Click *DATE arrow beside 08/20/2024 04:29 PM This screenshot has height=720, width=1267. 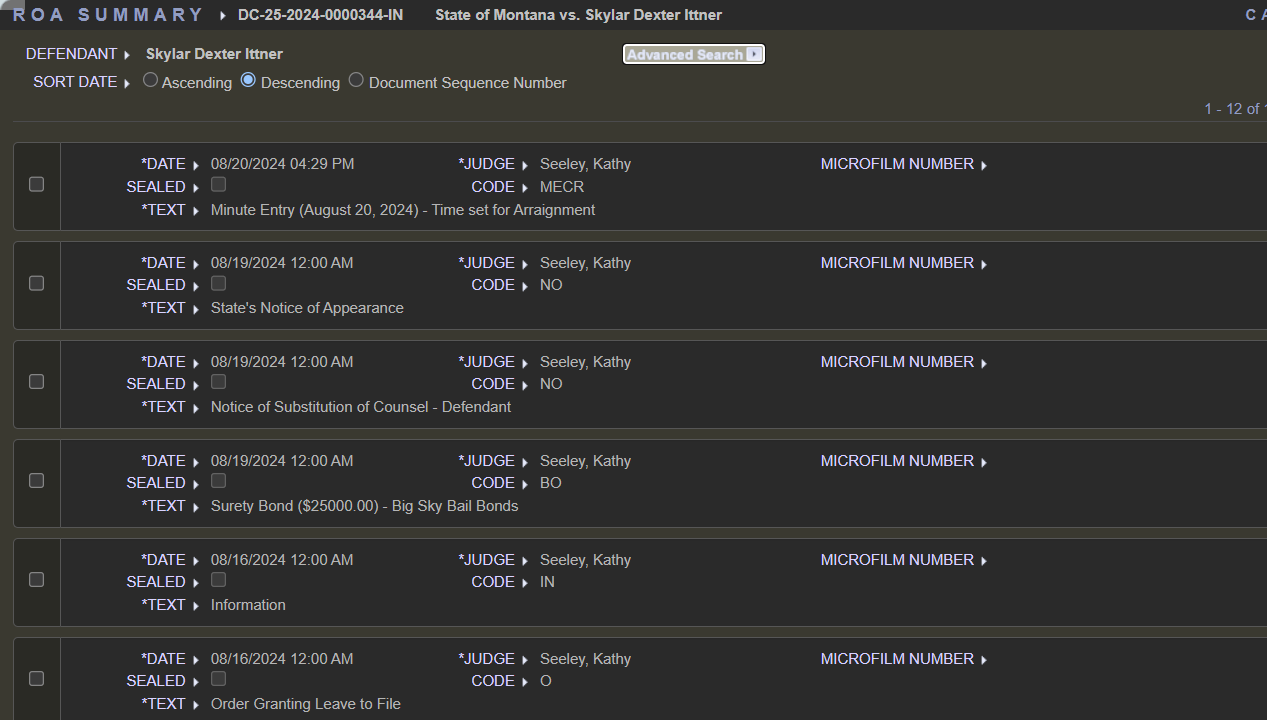[196, 165]
